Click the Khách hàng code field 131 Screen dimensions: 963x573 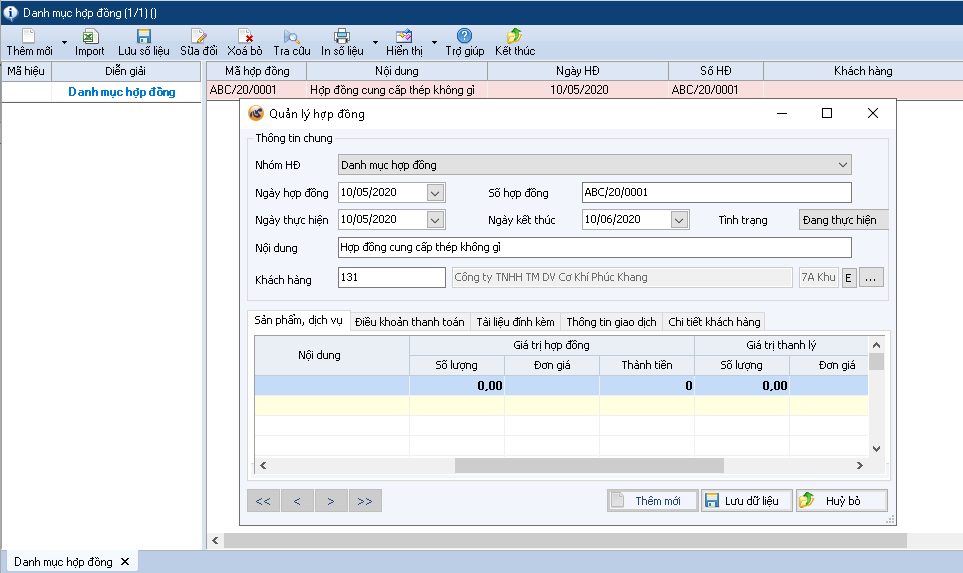[392, 278]
